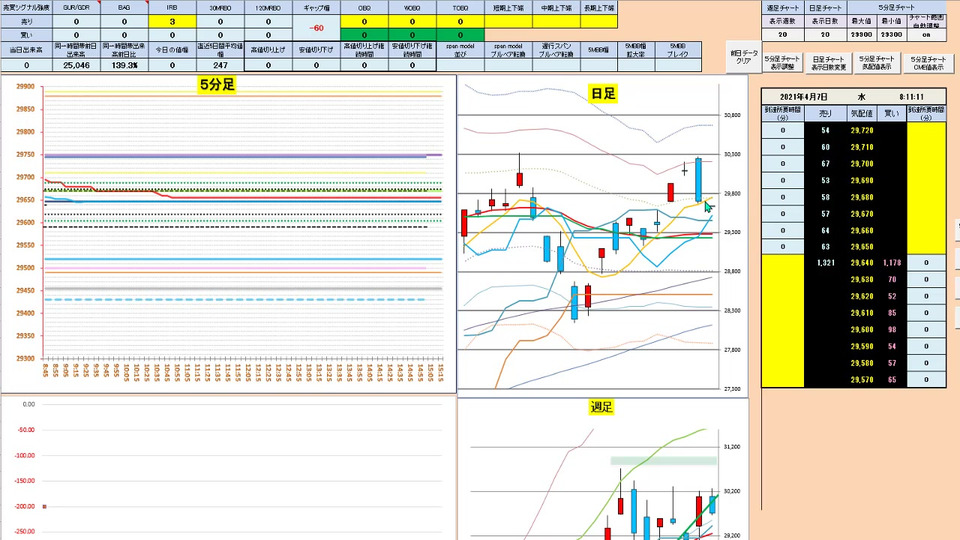
Task: Click the 31,200 axis label on weekly chart
Action: point(732,447)
